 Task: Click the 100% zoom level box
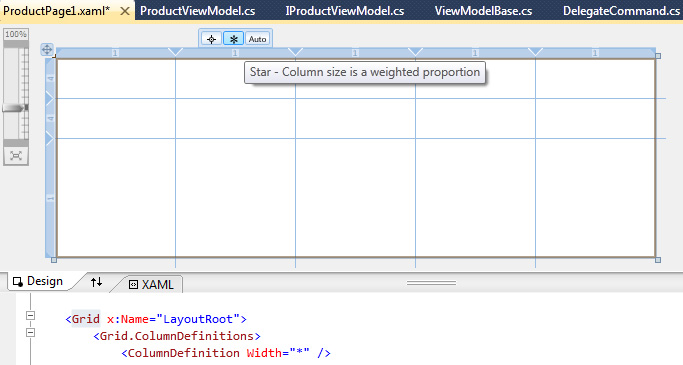[x=16, y=34]
